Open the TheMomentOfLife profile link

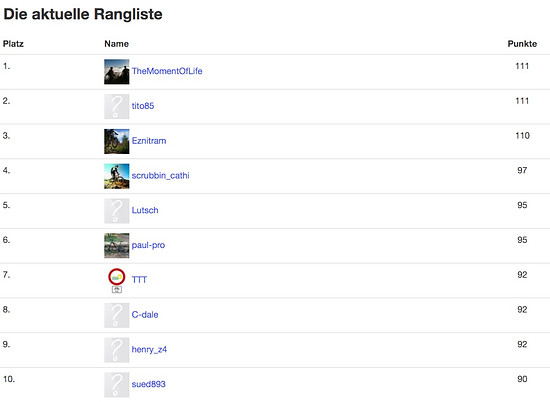coord(167,71)
